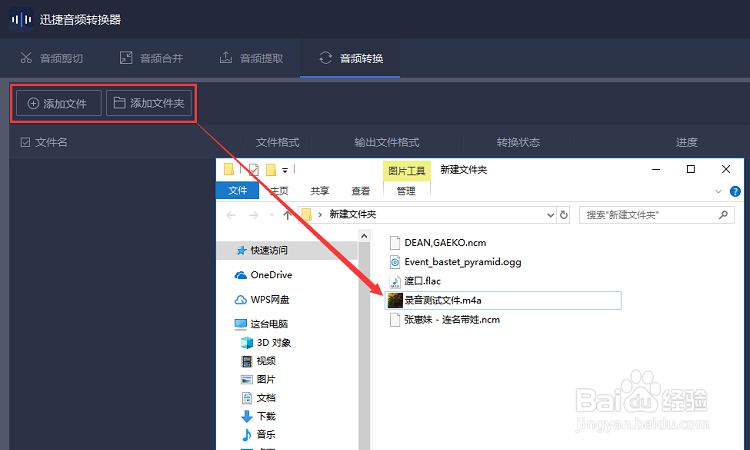
Task: Select file 张惠妹 - 连名带姓.ncm
Action: point(452,319)
